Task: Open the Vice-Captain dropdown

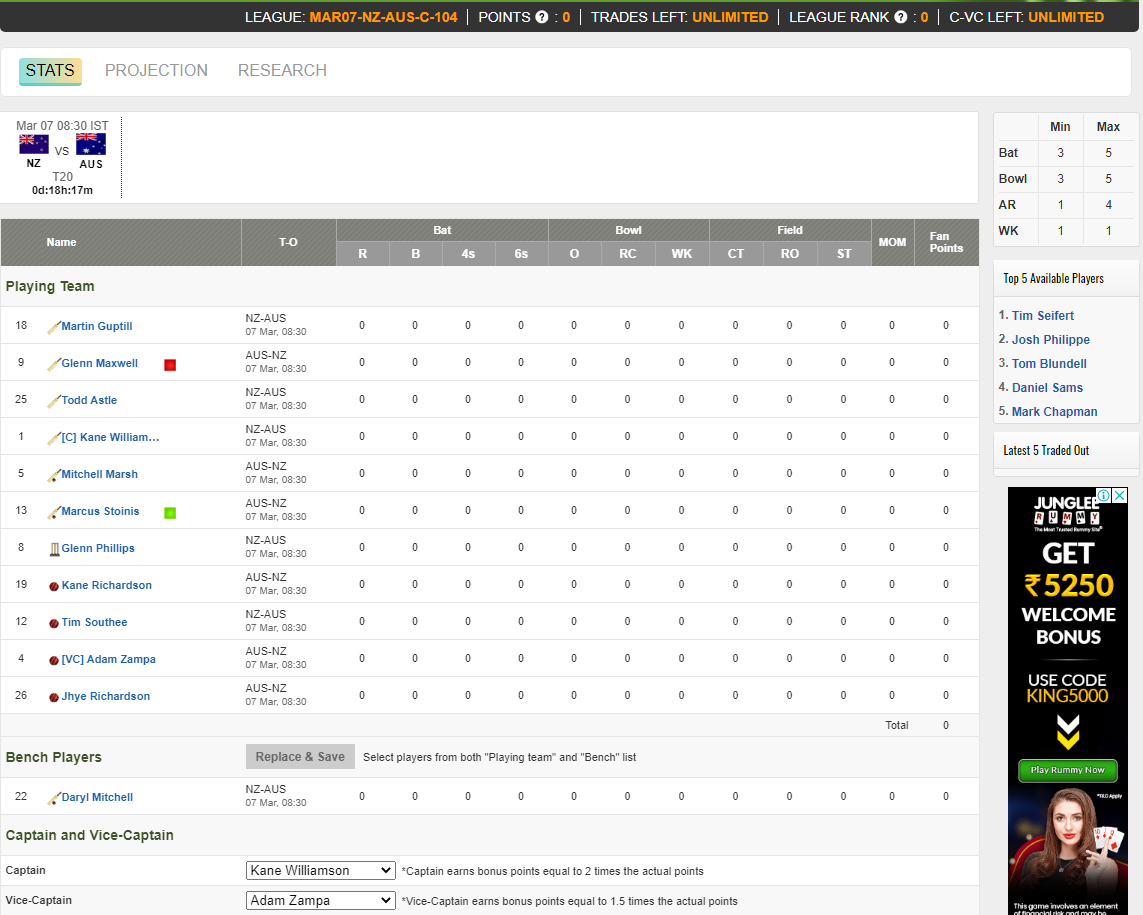Action: click(321, 900)
